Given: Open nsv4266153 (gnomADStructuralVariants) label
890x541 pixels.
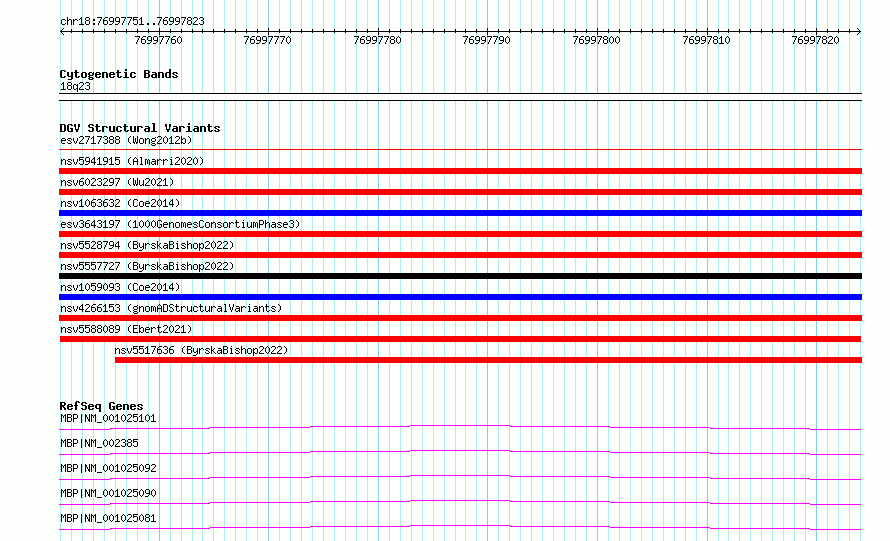Looking at the screenshot, I should click(171, 308).
